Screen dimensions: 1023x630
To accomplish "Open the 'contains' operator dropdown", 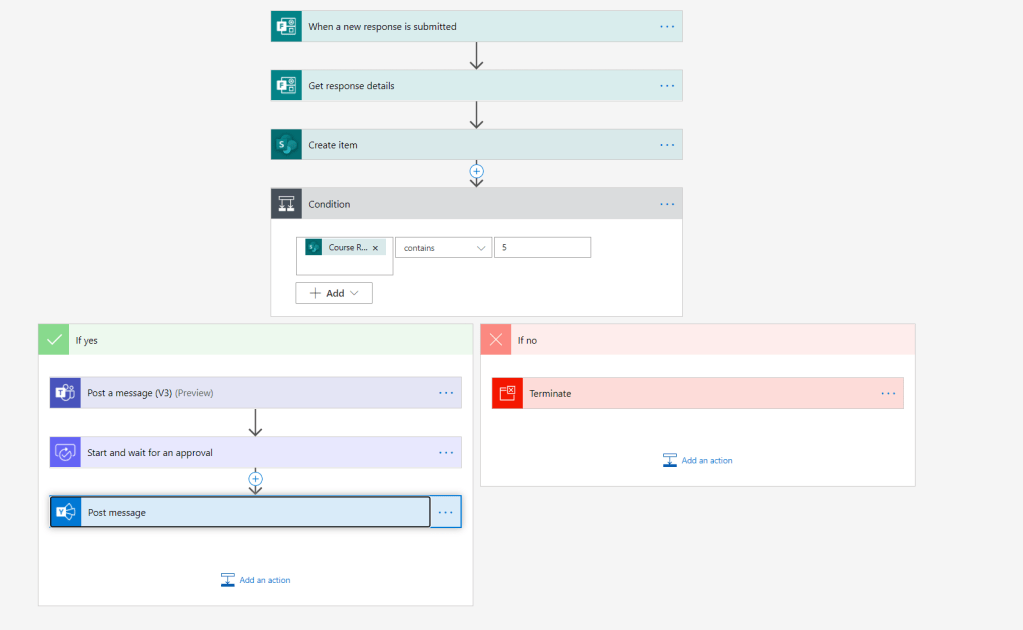I will (443, 248).
